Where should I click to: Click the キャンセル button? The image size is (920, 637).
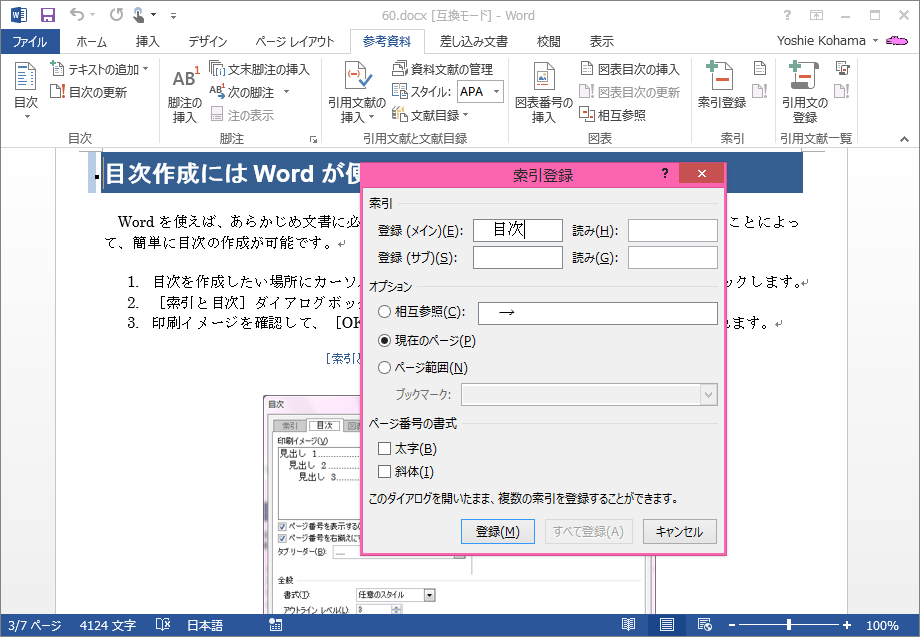tap(679, 531)
